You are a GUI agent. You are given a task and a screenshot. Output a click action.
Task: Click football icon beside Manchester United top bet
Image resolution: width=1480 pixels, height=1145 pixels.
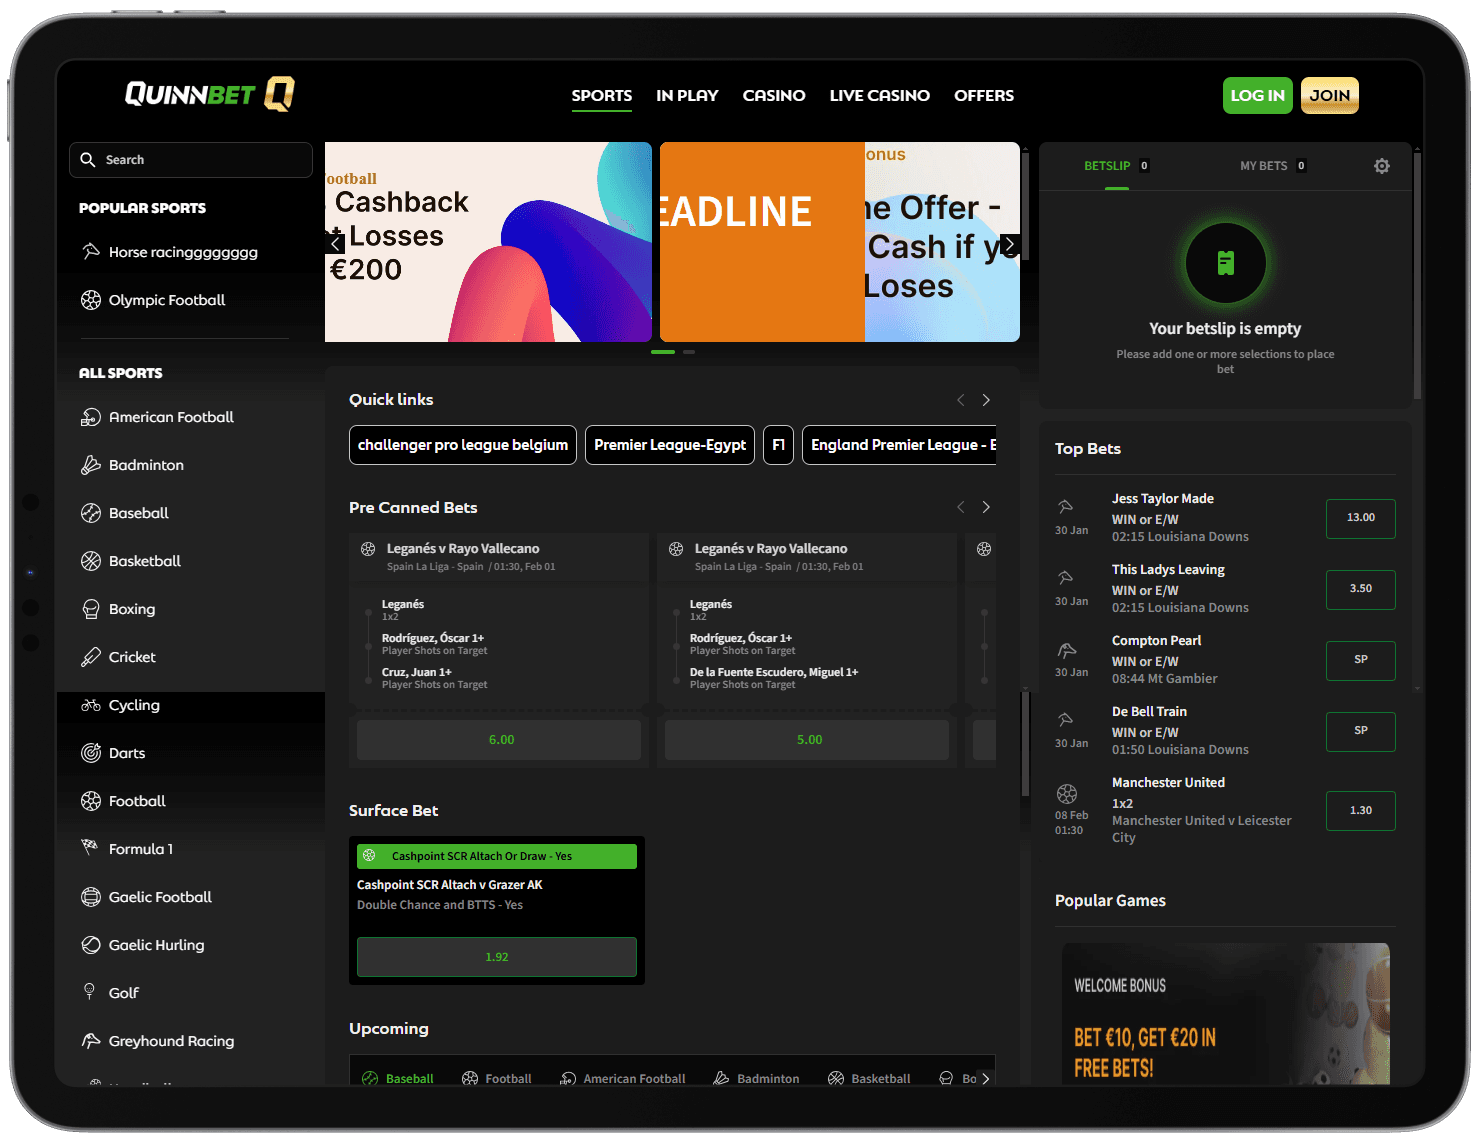click(x=1067, y=794)
